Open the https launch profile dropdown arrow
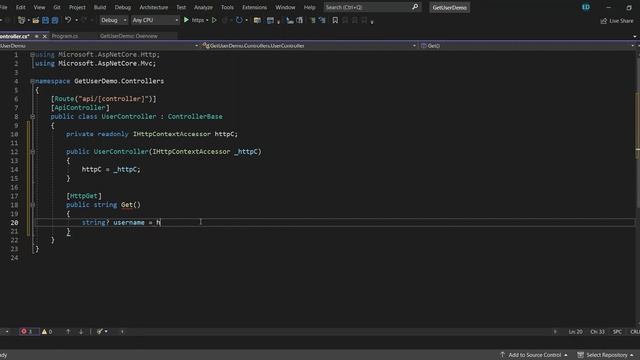The width and height of the screenshot is (640, 360). pyautogui.click(x=207, y=20)
